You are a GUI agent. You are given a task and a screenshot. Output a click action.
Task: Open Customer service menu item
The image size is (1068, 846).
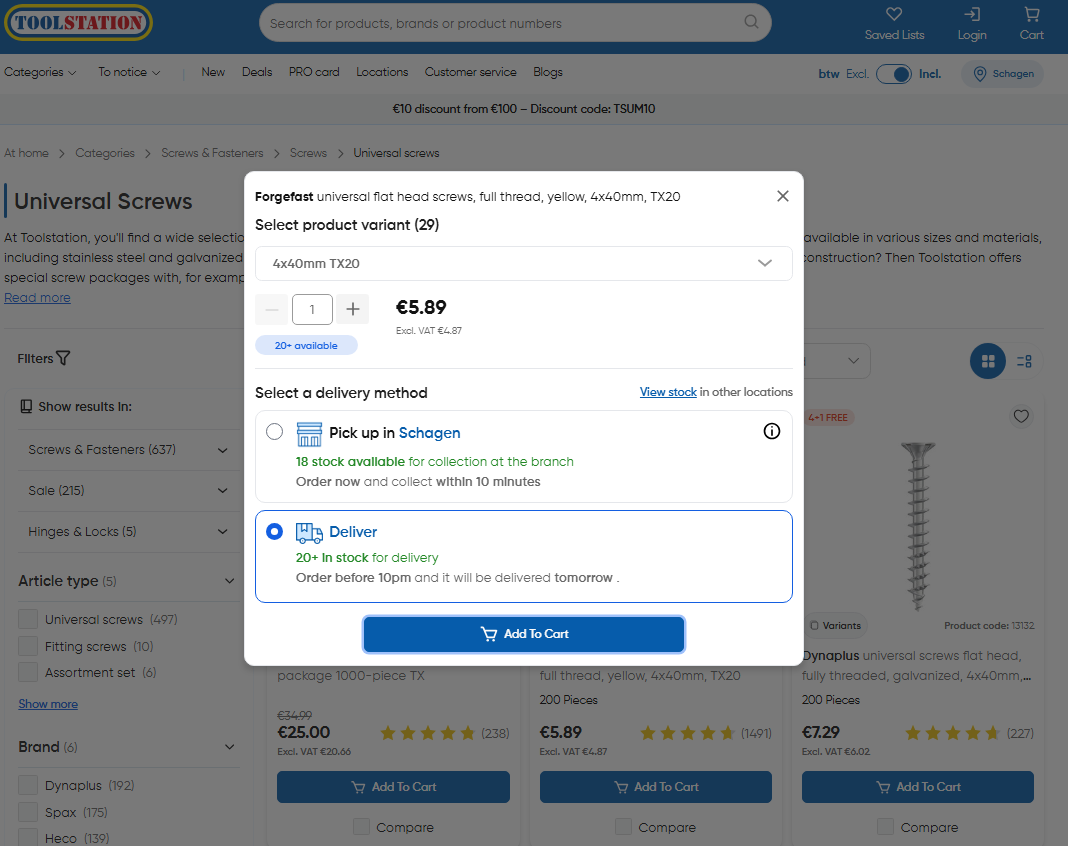click(x=470, y=72)
